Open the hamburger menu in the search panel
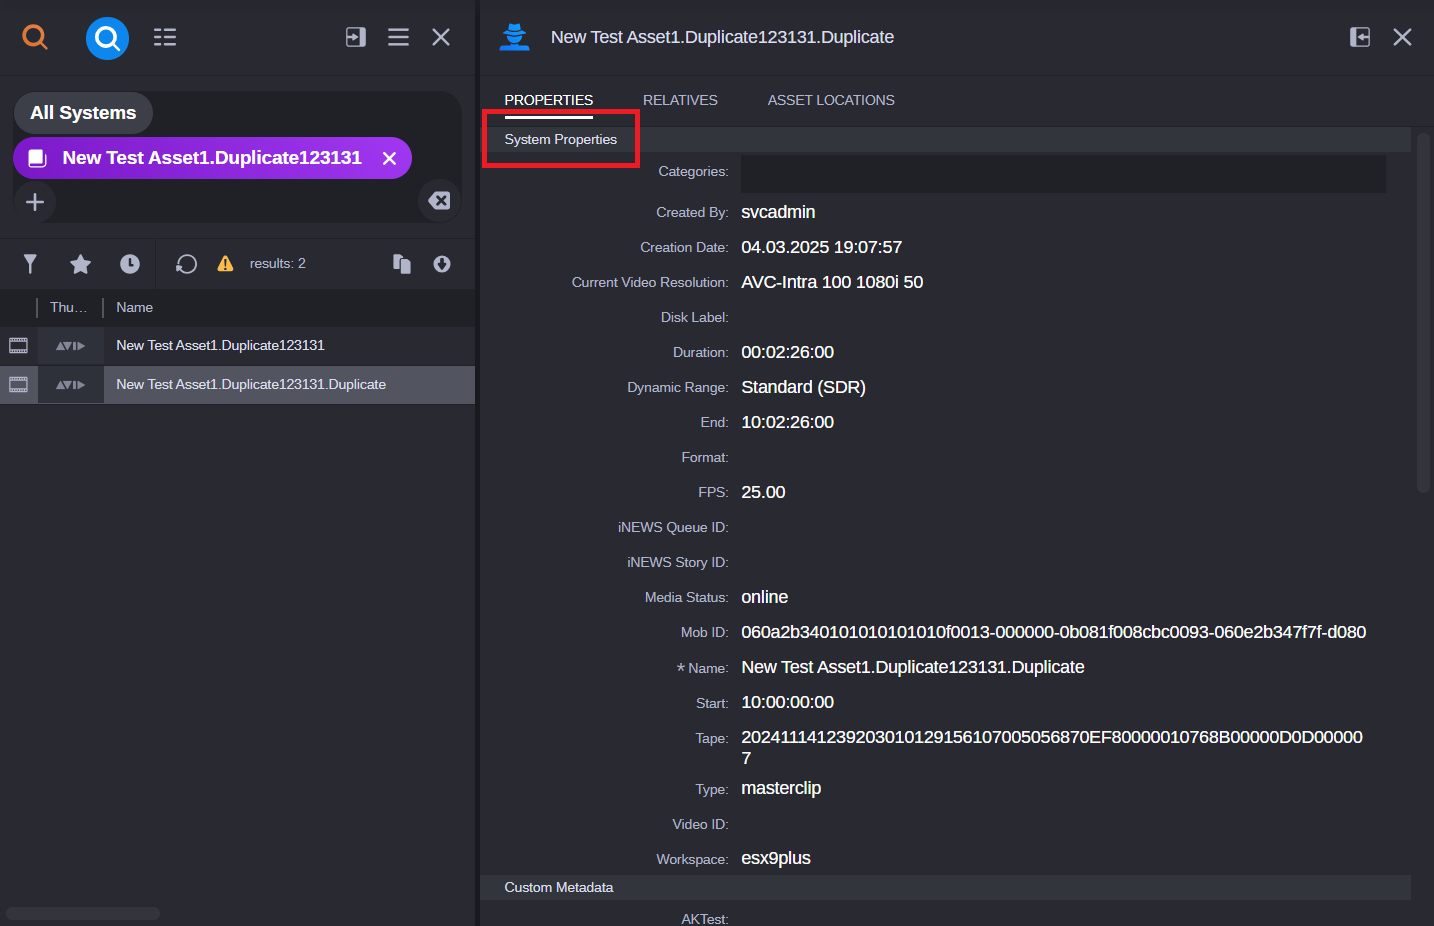 (398, 37)
